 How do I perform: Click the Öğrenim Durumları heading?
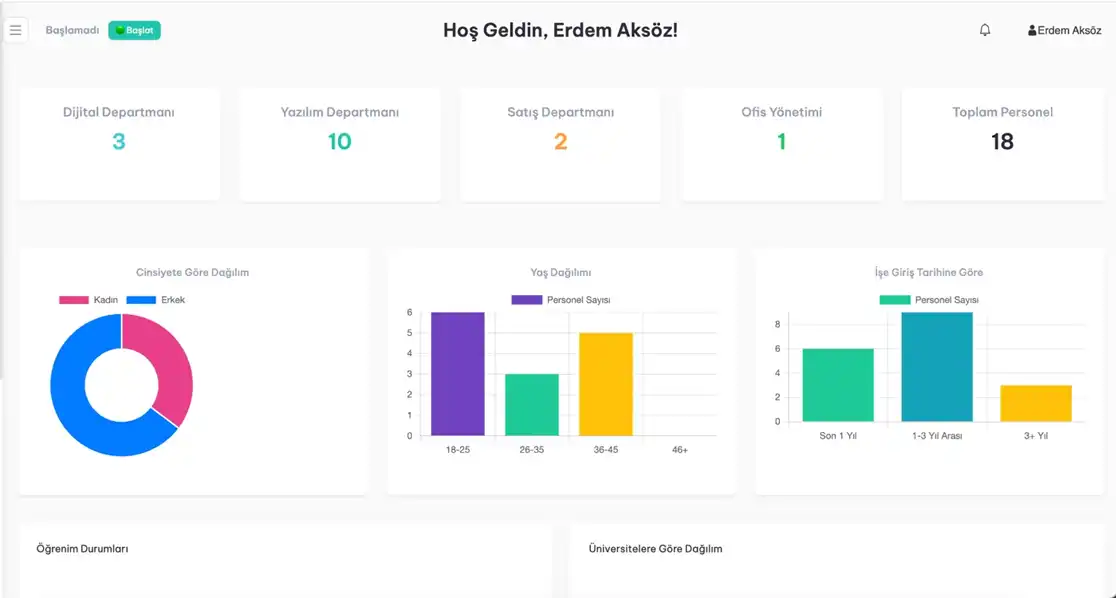(x=83, y=549)
